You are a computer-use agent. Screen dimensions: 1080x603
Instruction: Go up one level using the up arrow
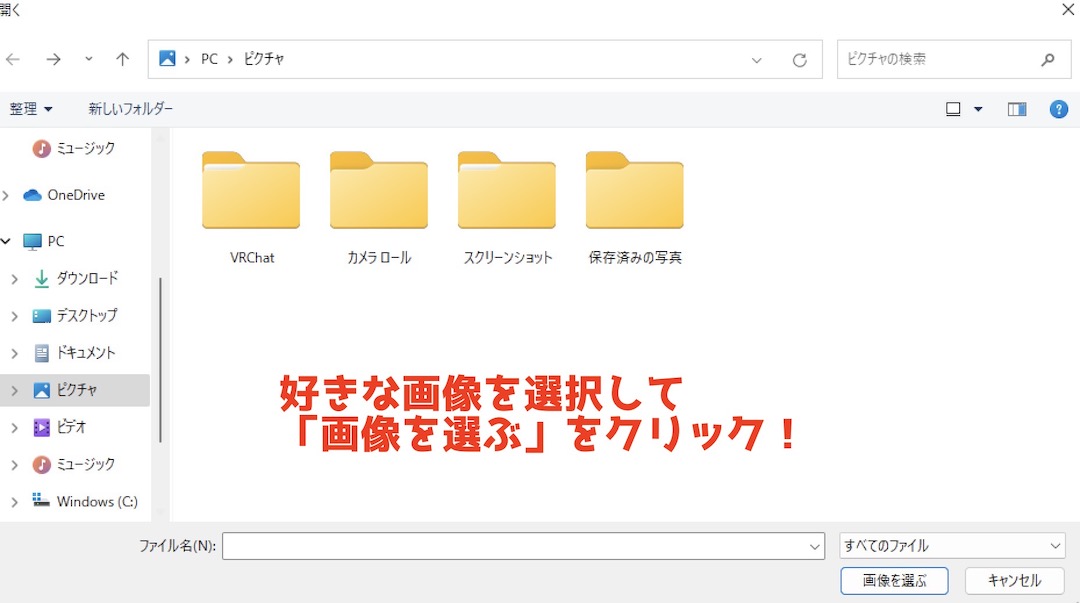tap(122, 59)
